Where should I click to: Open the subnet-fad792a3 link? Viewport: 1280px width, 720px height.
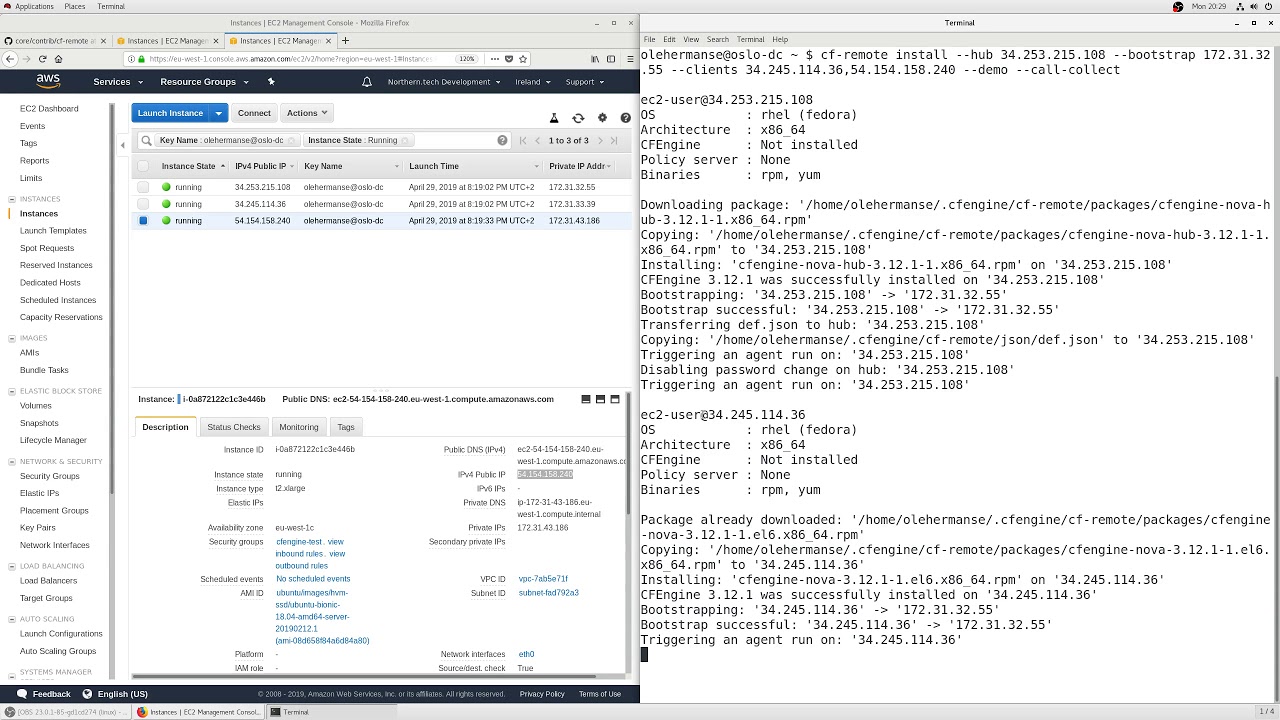tap(548, 593)
